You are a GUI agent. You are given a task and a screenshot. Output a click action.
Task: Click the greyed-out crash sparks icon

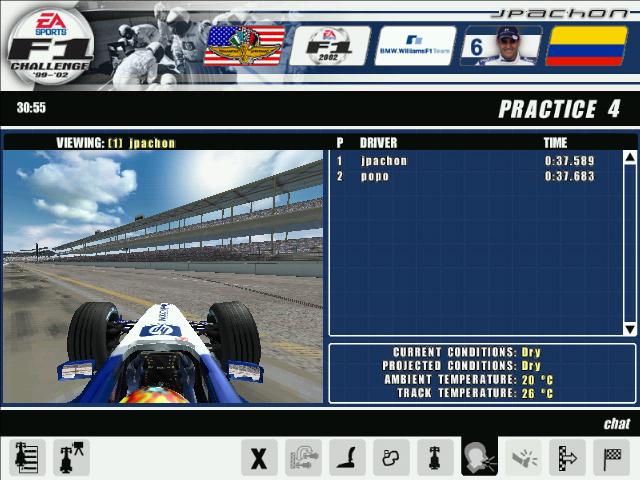pos(524,458)
